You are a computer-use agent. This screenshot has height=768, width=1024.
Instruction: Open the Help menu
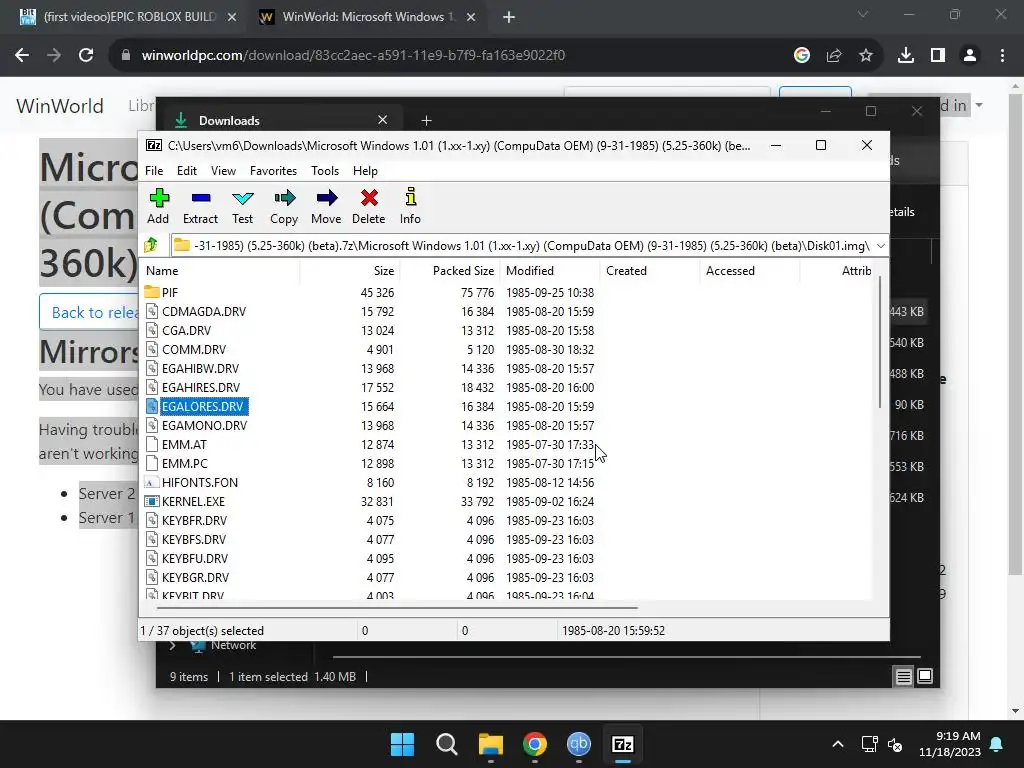365,170
